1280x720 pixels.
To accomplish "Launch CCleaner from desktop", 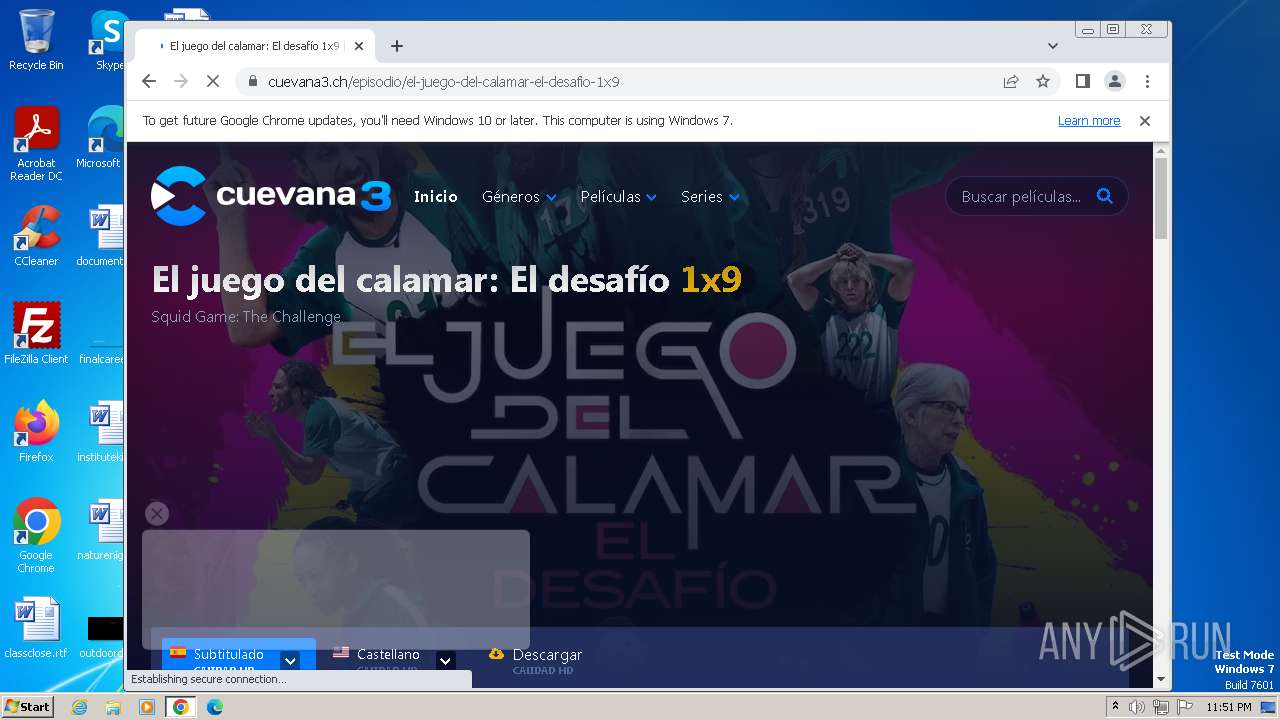I will click(x=36, y=236).
